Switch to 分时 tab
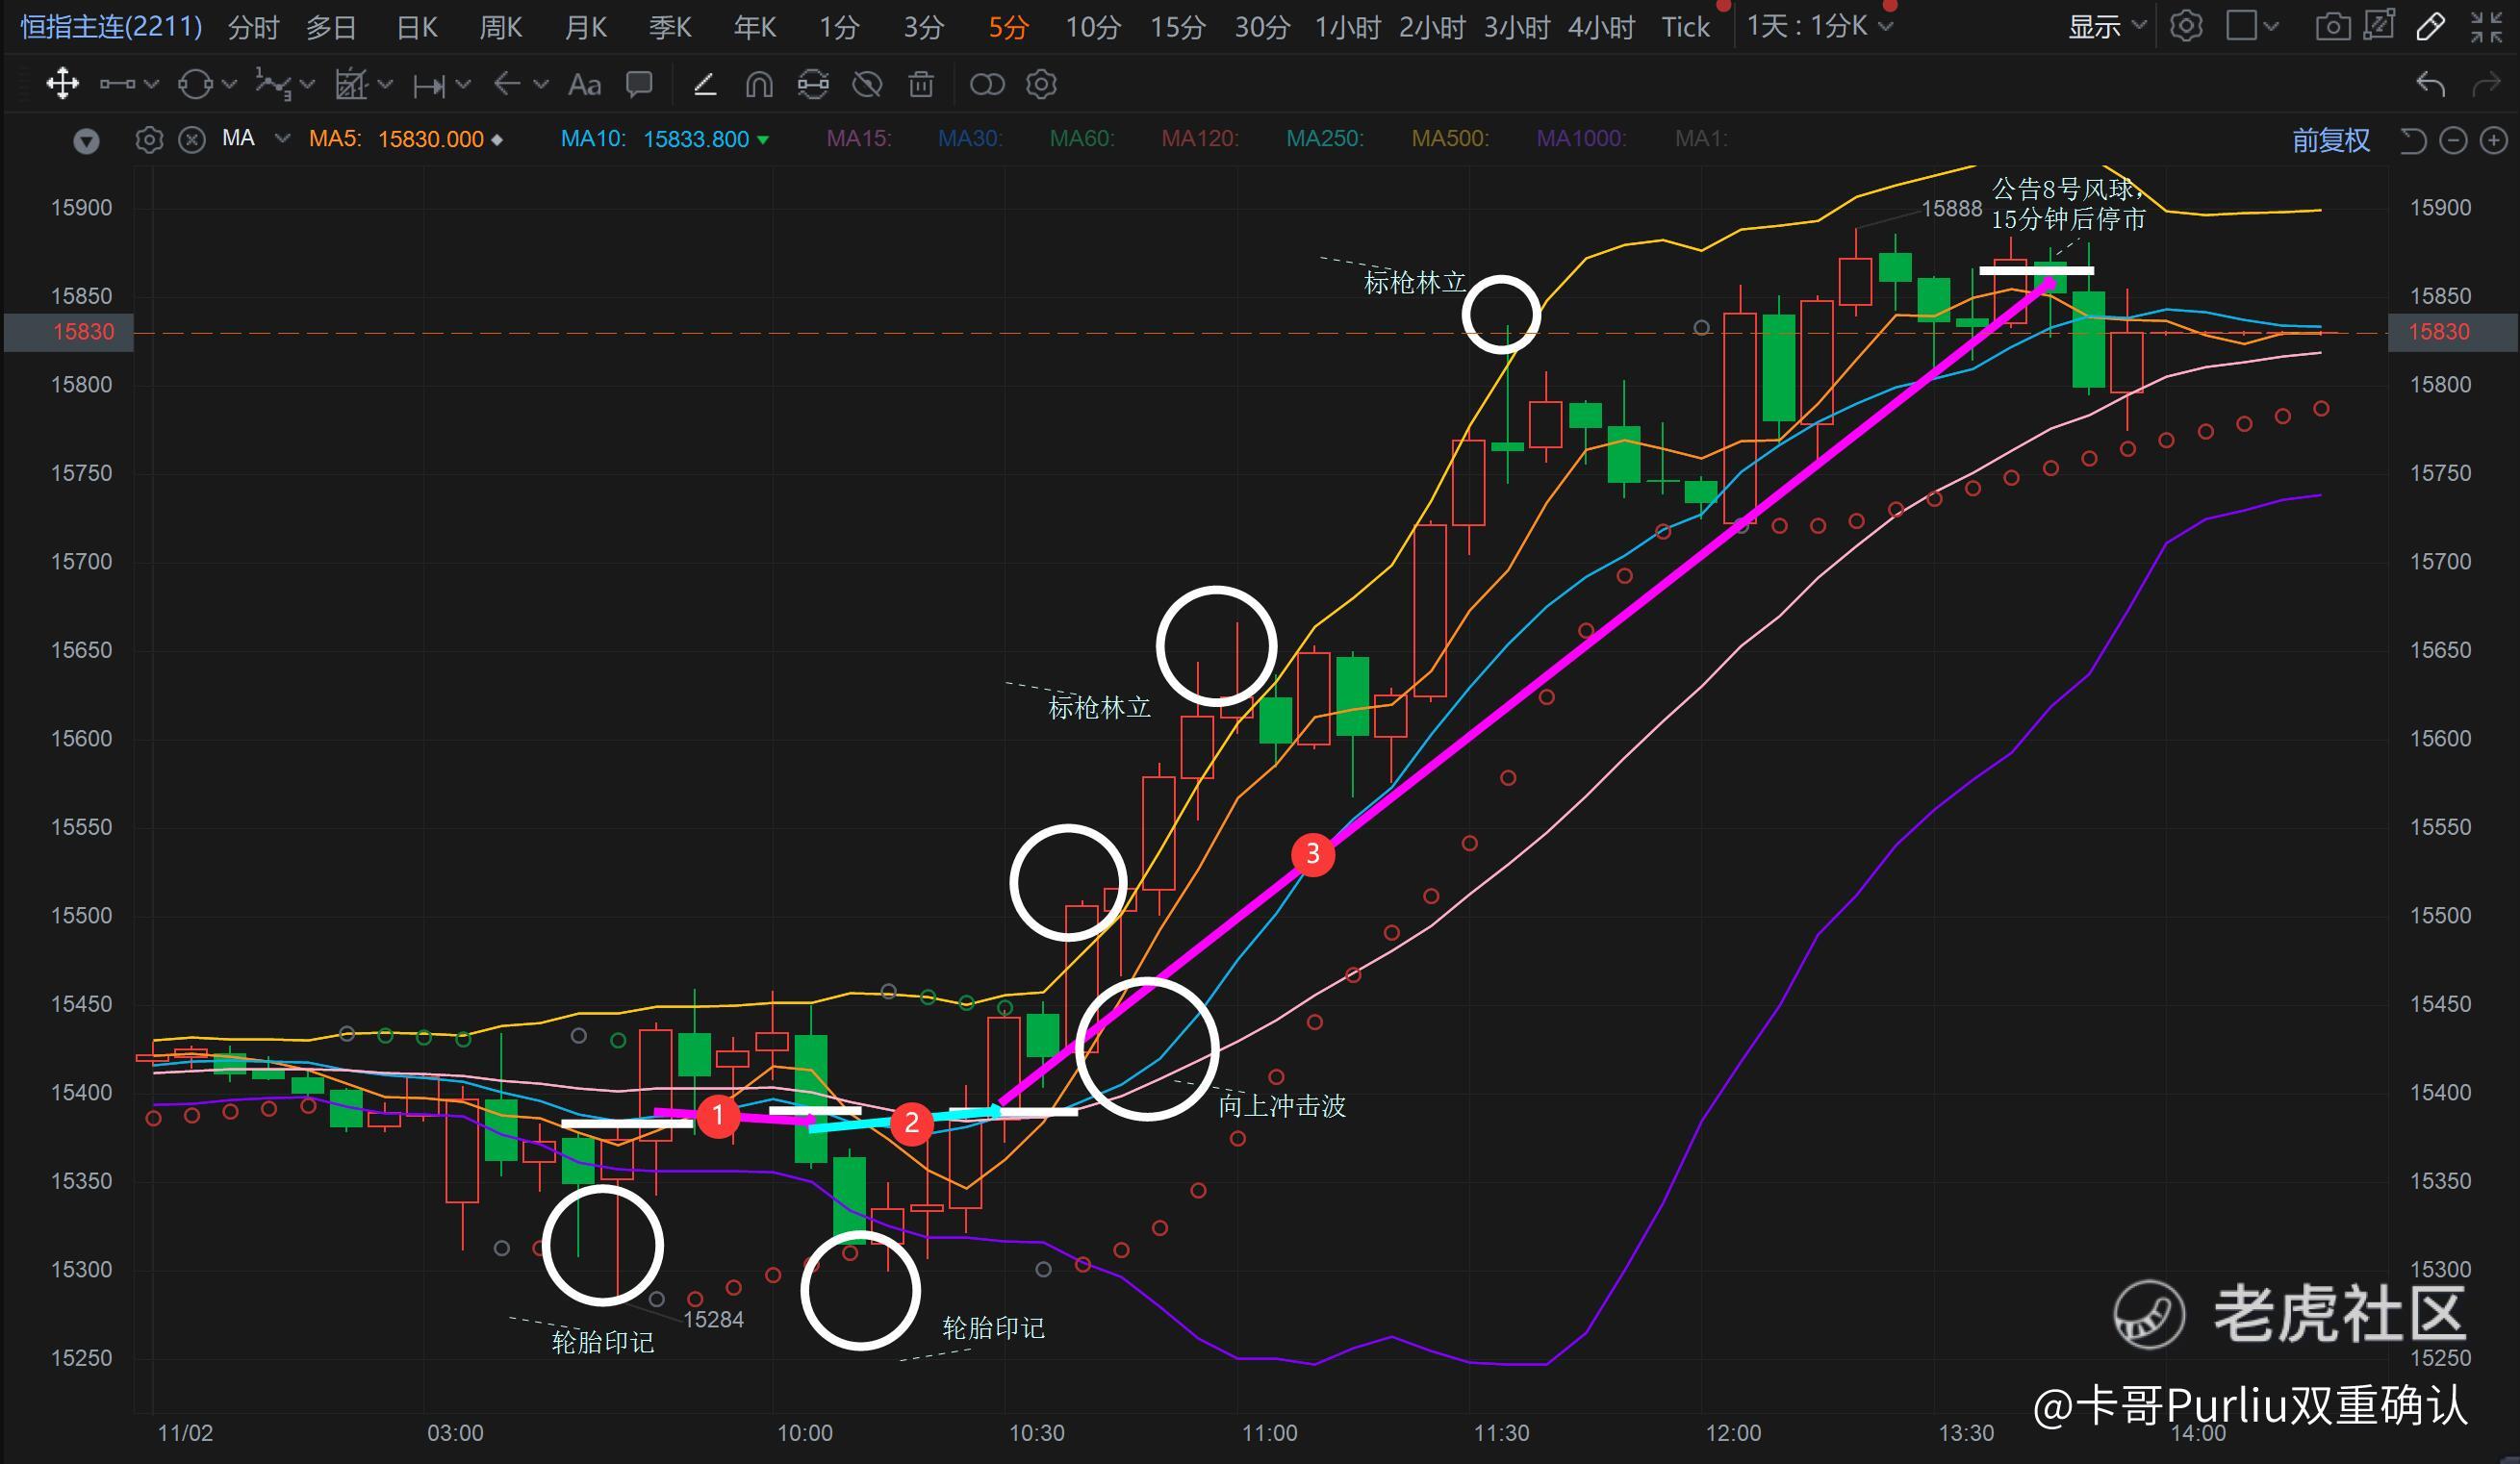The image size is (2520, 1464). (252, 26)
